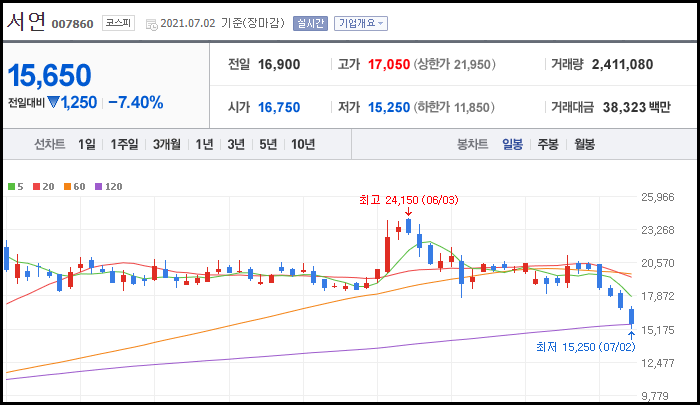
Task: Click the 실시간 real-time button
Action: (310, 23)
